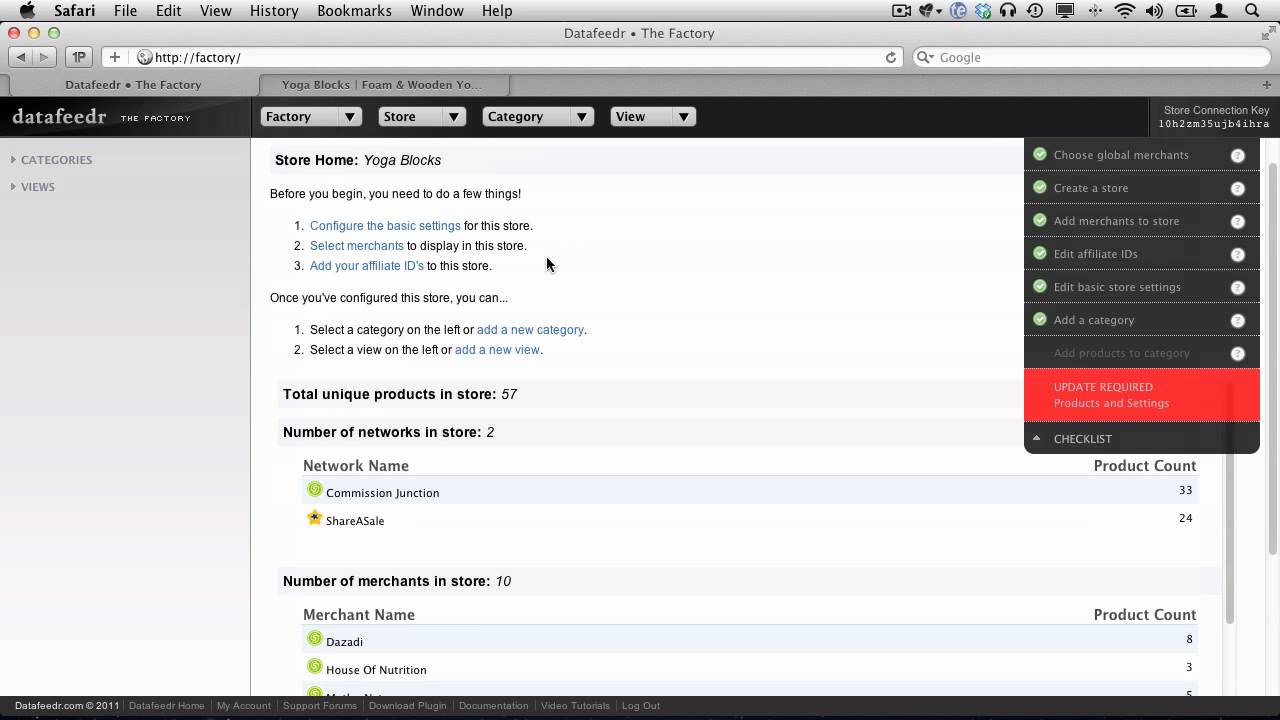1280x720 pixels.
Task: Click green checkmark beside Choose global merchants
Action: click(x=1040, y=154)
